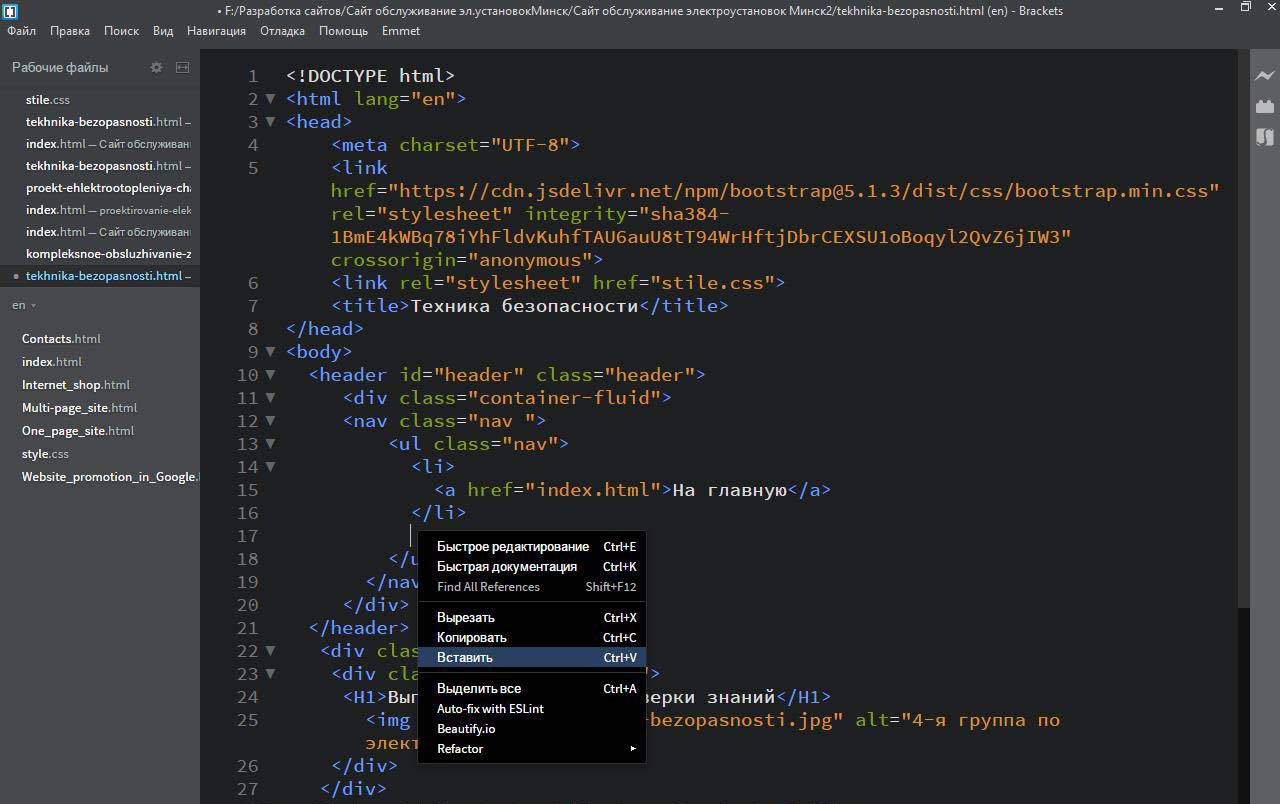Click the Brackets app icon in title bar
Screen dimensions: 1280x804
tap(9, 10)
